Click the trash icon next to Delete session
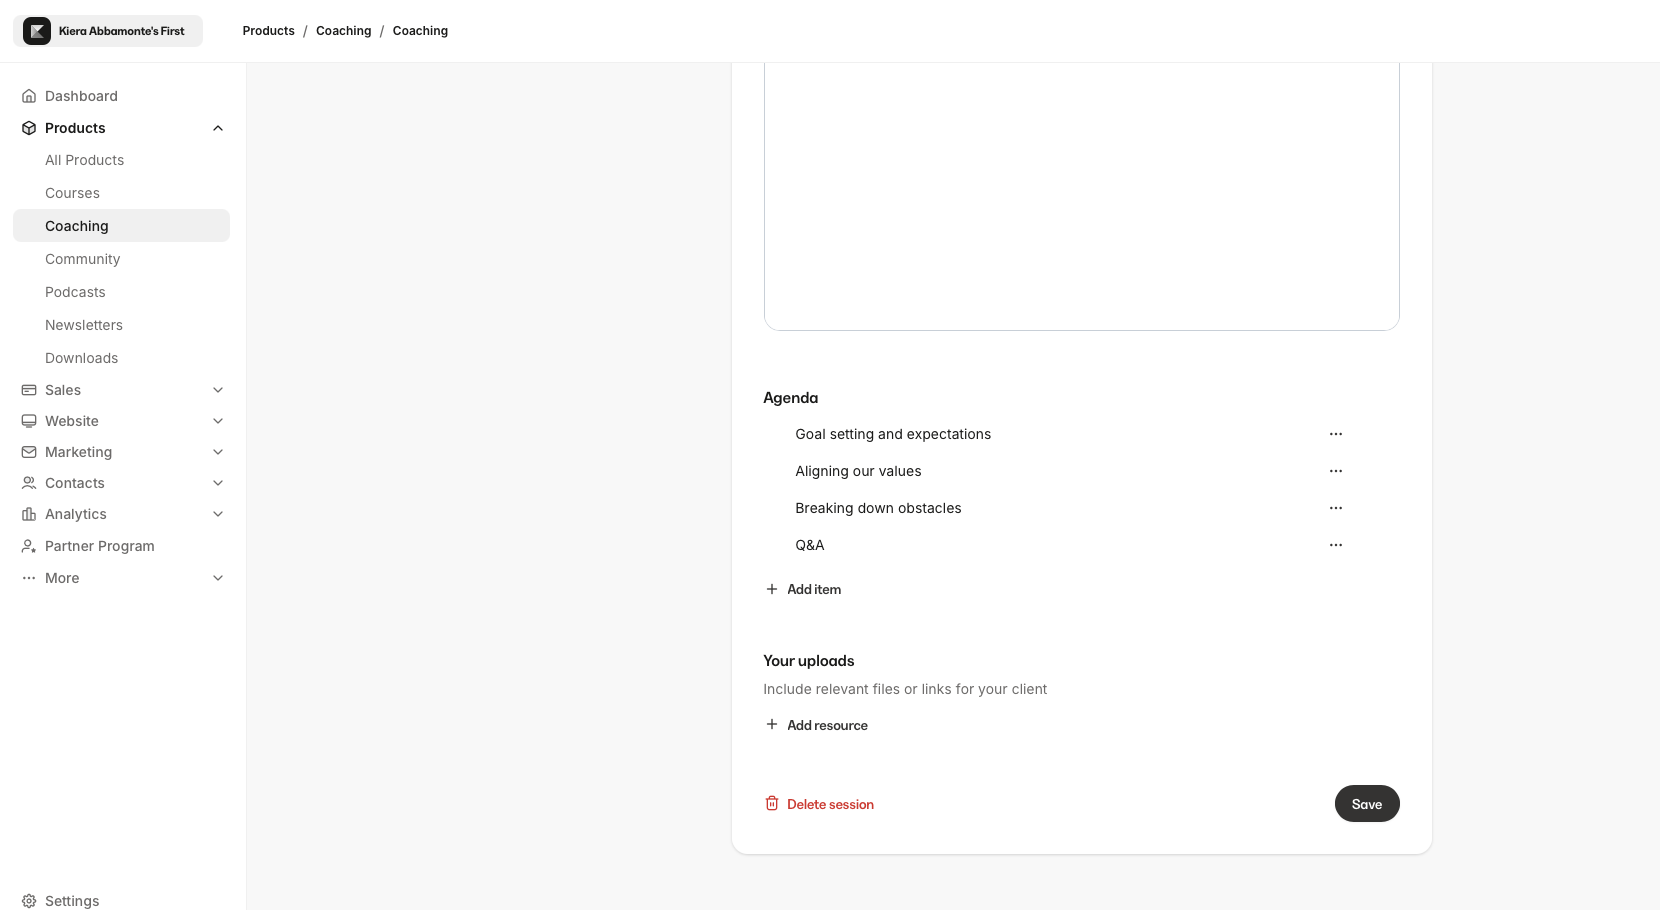This screenshot has height=910, width=1660. 771,803
